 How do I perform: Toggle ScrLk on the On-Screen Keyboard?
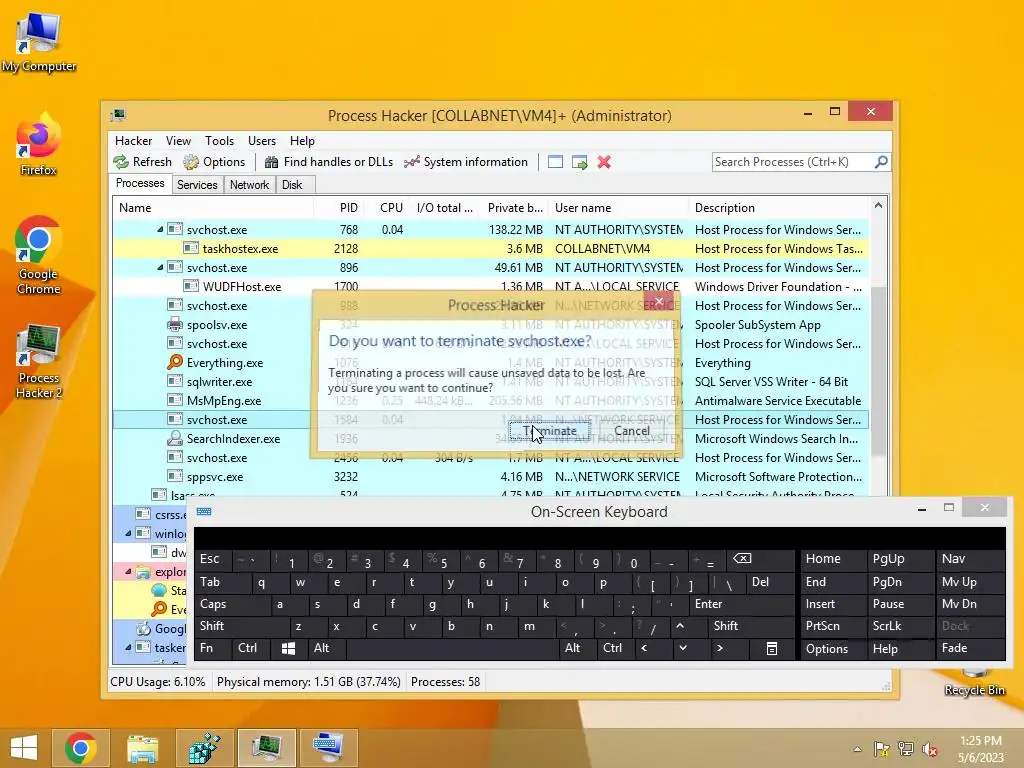pyautogui.click(x=899, y=626)
